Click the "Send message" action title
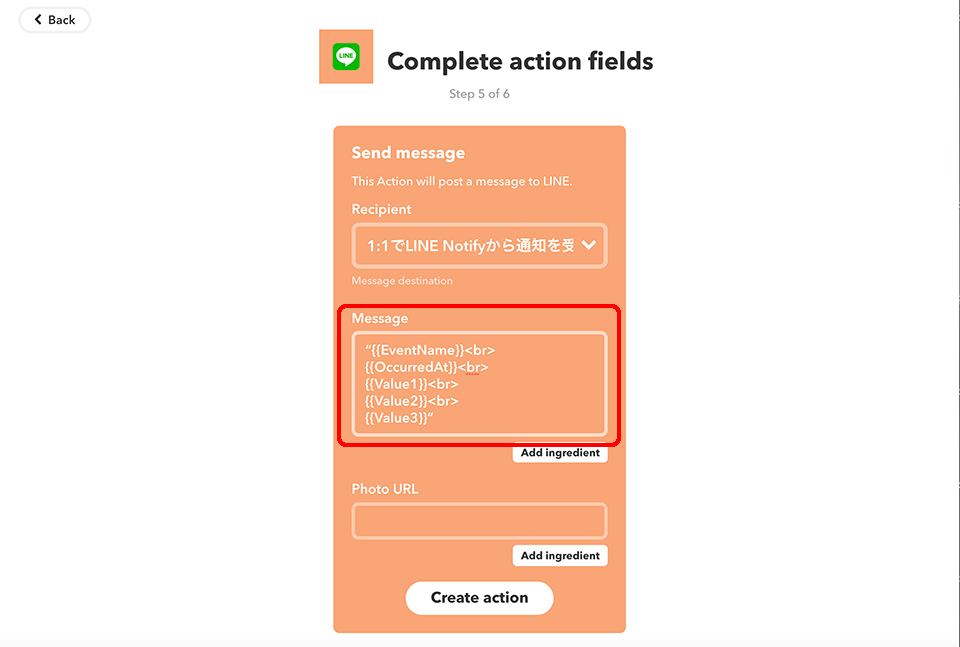 408,153
